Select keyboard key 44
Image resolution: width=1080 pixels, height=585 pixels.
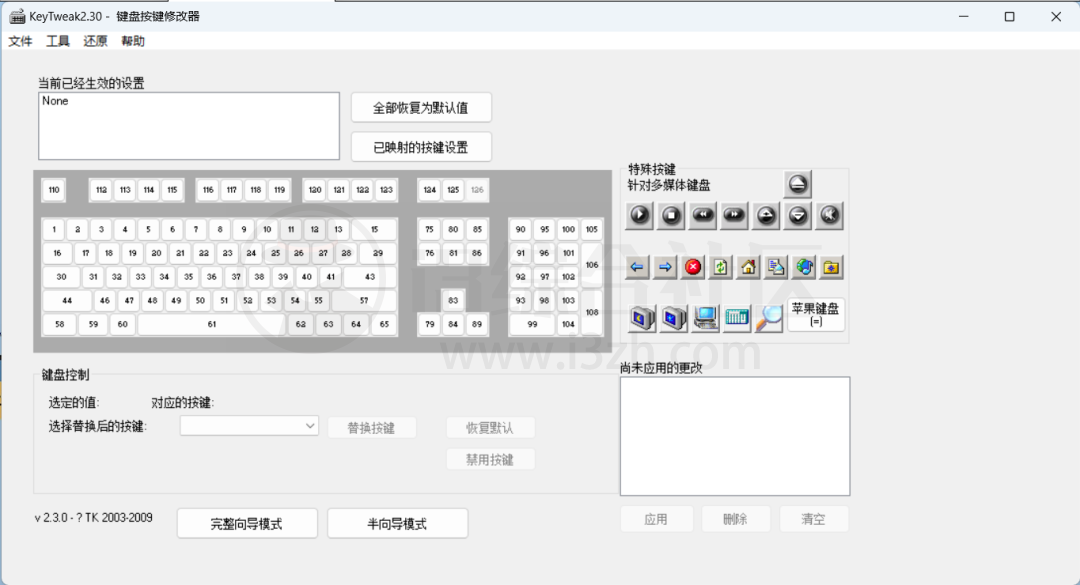click(67, 300)
